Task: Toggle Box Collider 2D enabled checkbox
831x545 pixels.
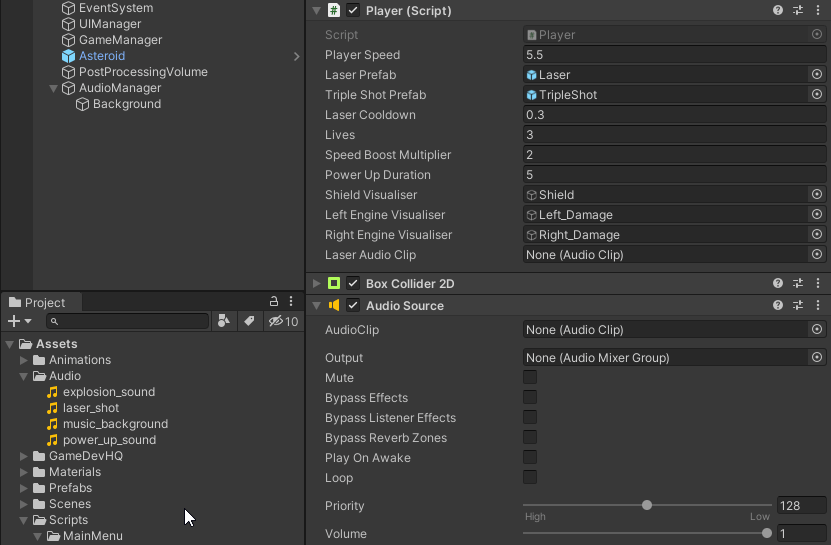Action: click(x=353, y=283)
